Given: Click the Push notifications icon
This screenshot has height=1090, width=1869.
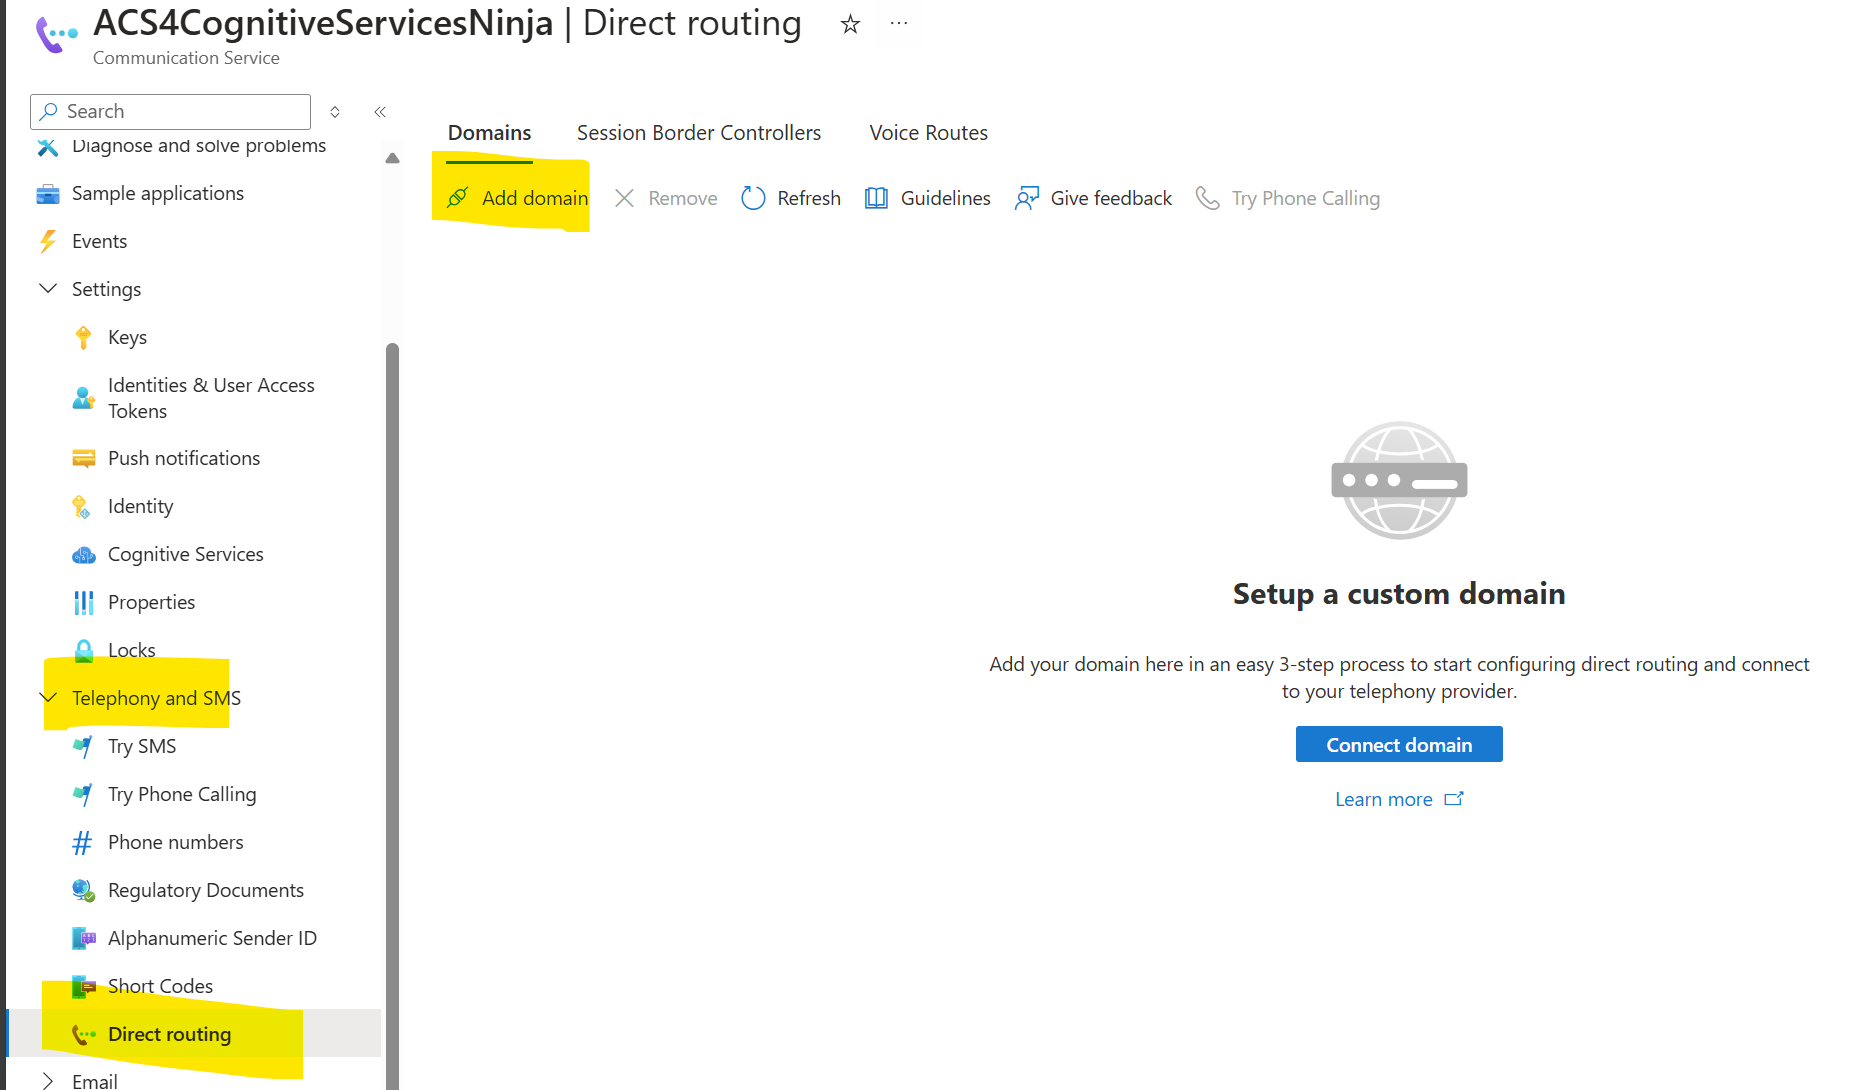Looking at the screenshot, I should tap(84, 459).
